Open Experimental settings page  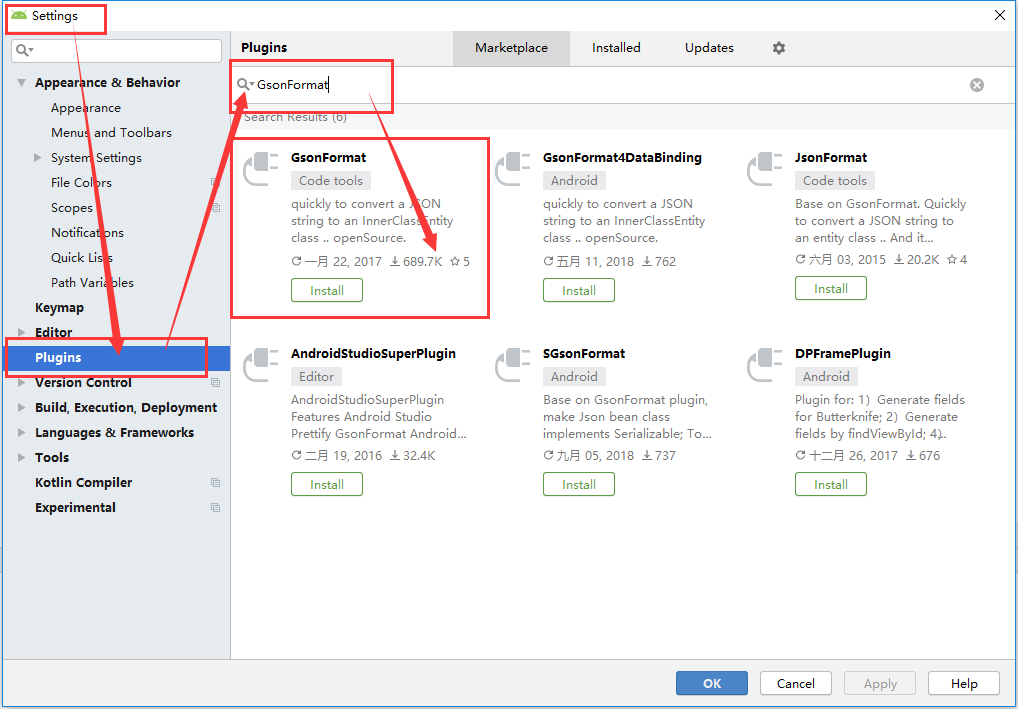tap(75, 508)
